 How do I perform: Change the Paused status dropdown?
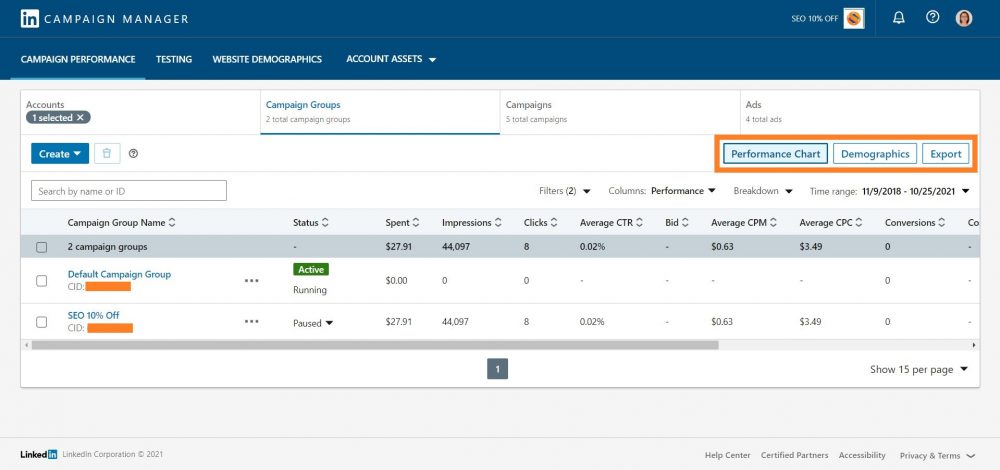(312, 323)
